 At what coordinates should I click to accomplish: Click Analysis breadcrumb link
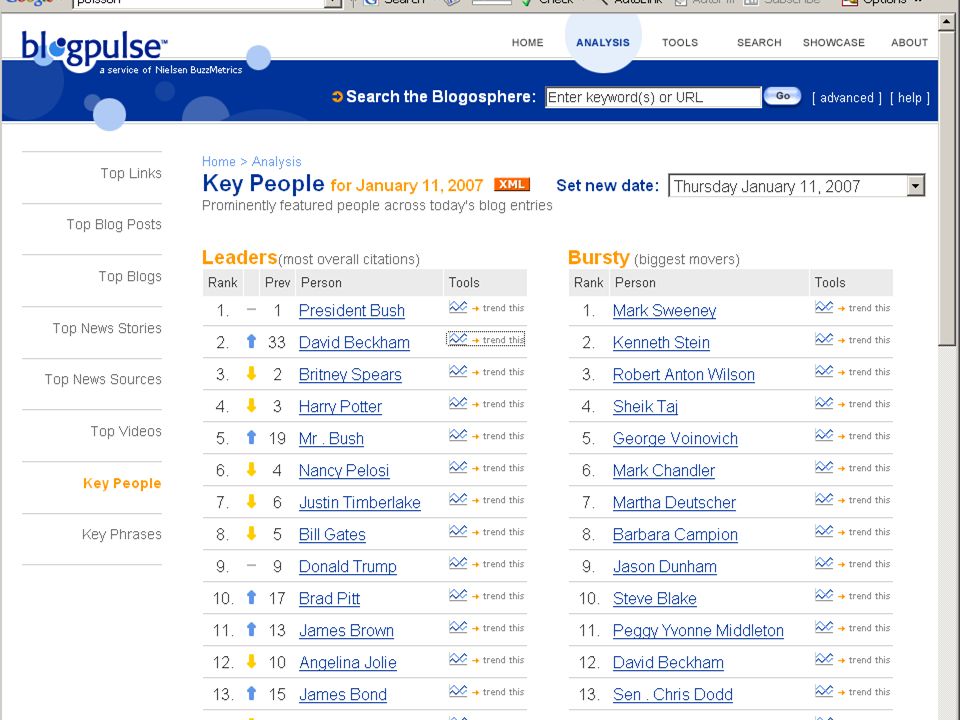click(x=276, y=162)
